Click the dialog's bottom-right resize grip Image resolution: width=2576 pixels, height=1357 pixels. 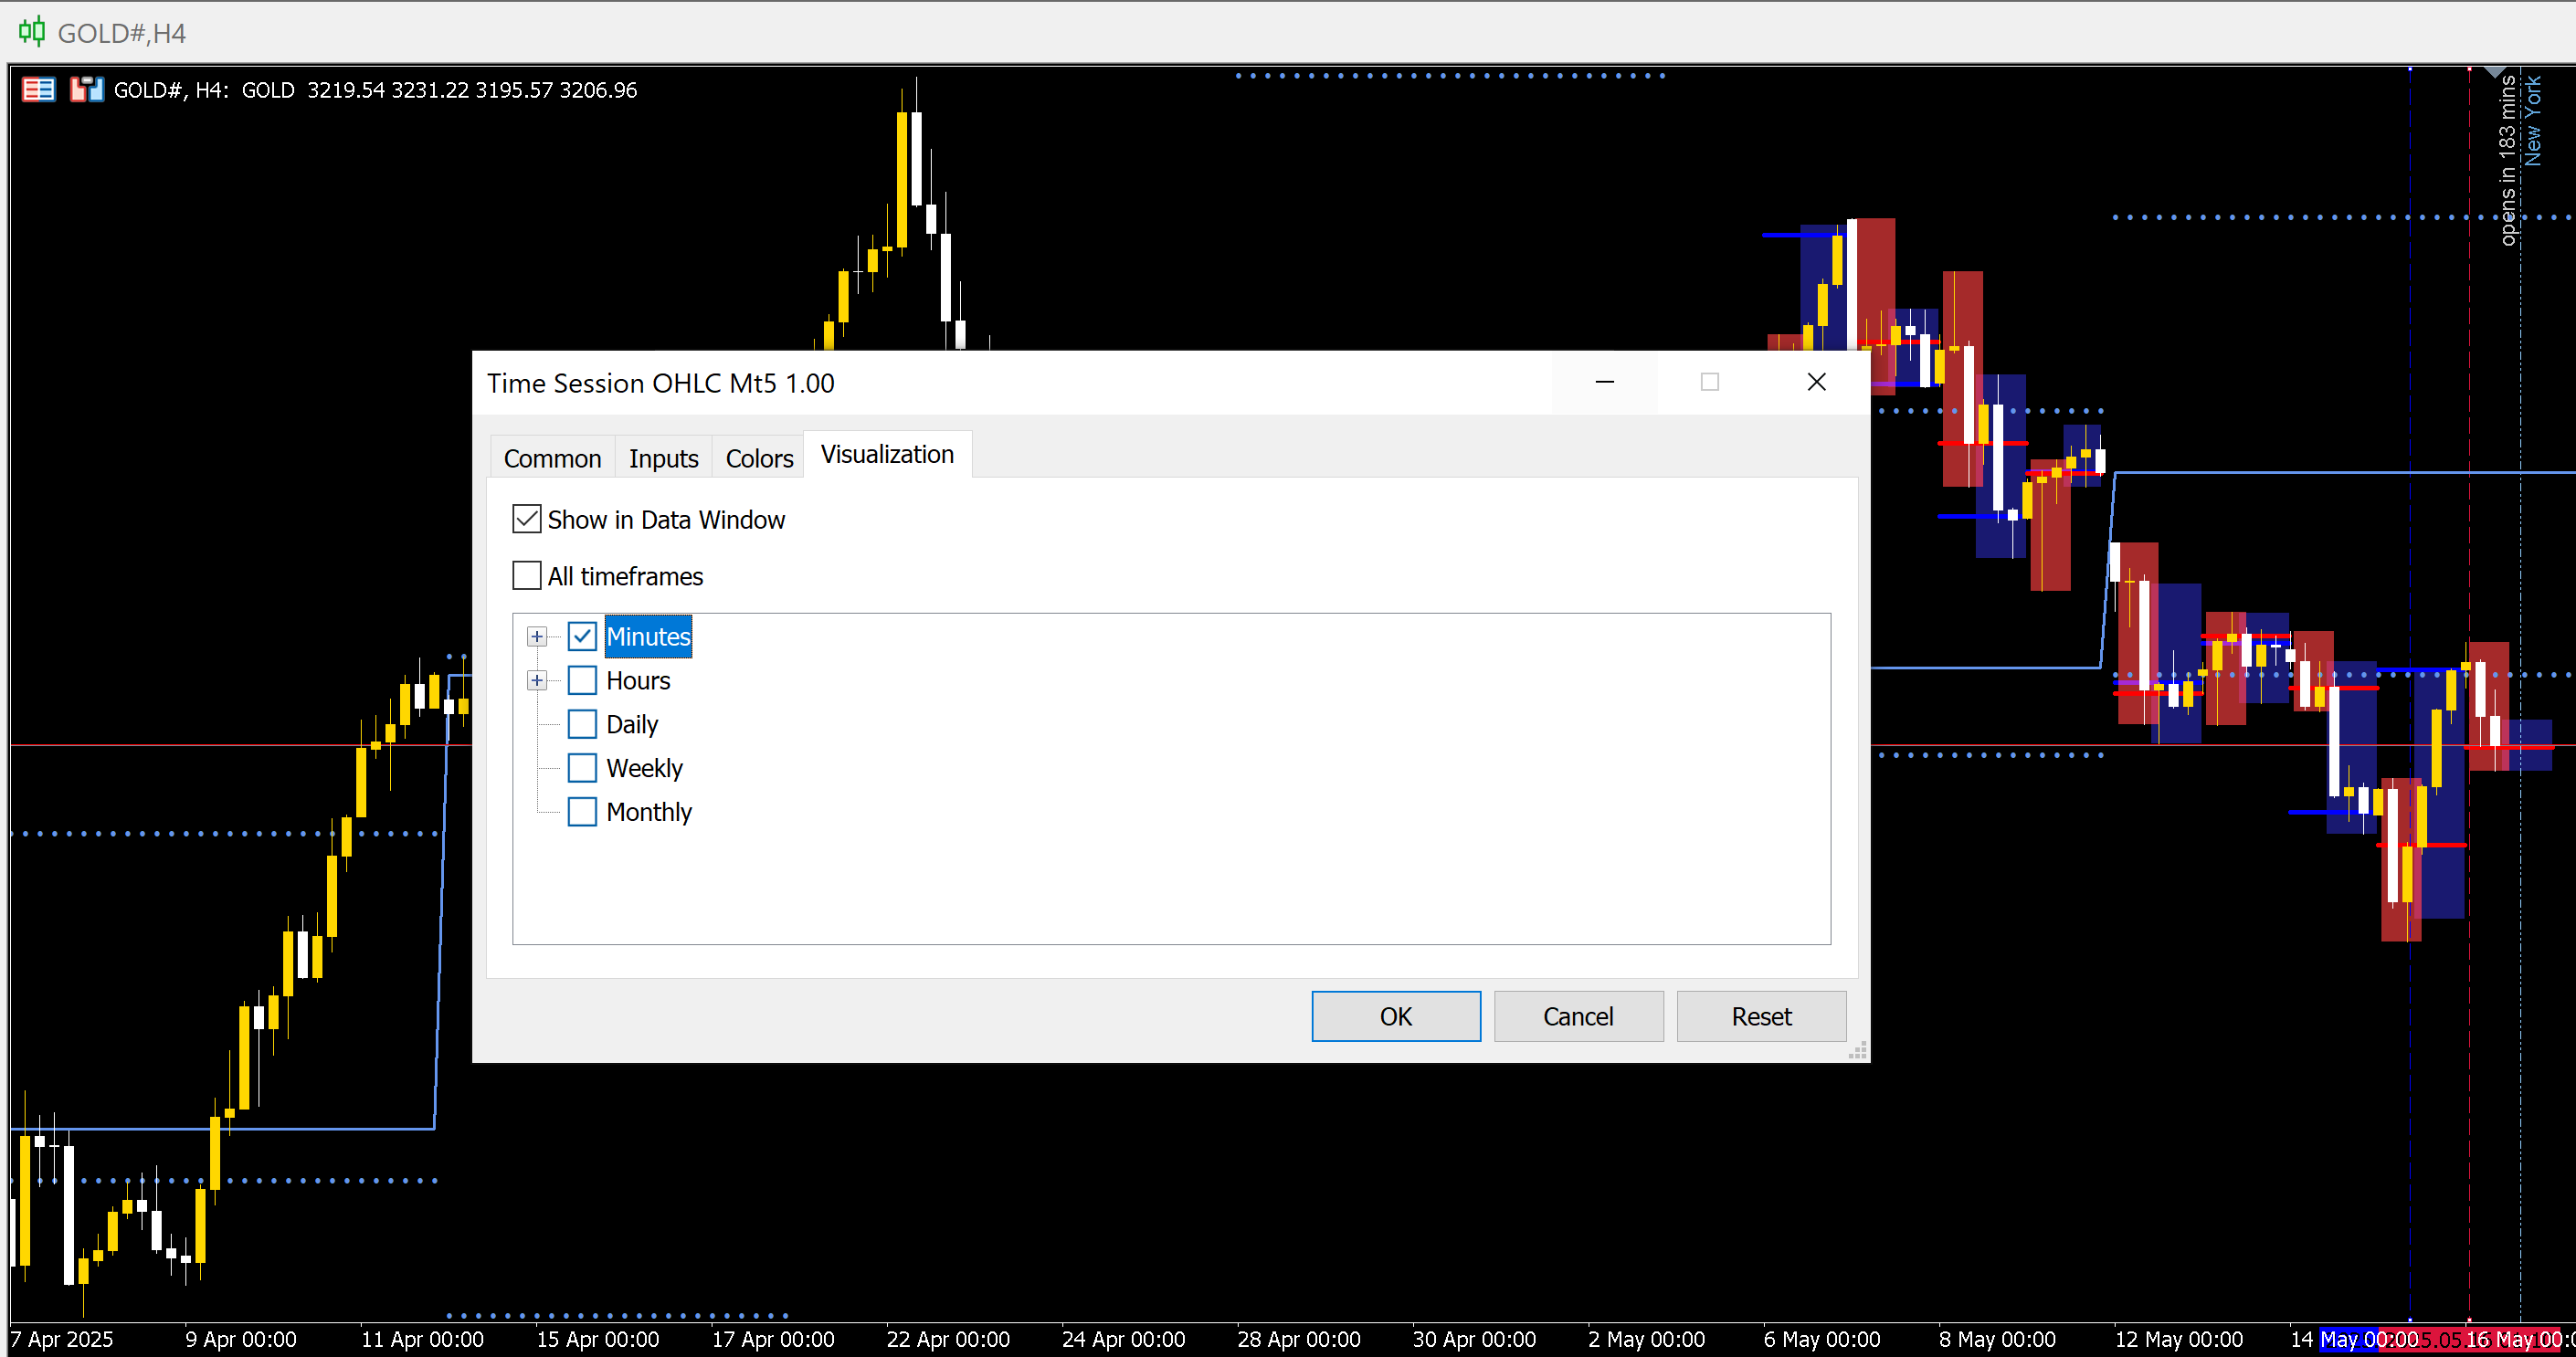point(1858,1051)
